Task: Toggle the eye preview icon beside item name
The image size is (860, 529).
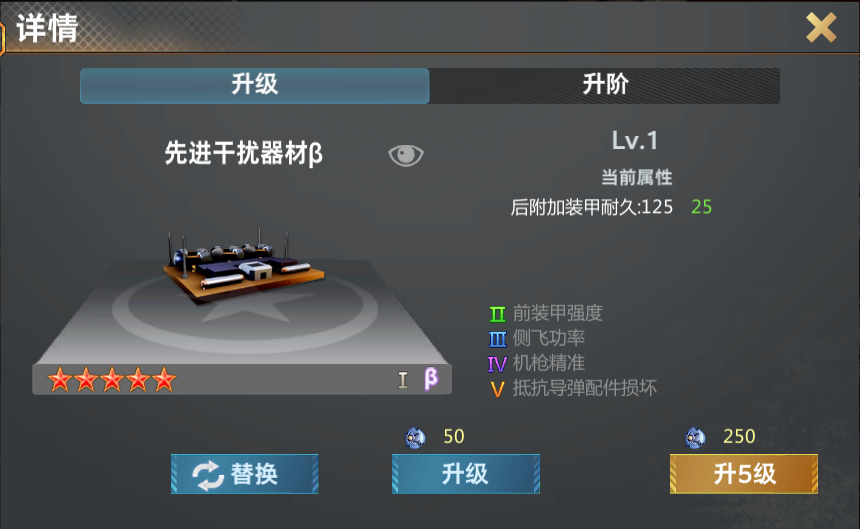Action: coord(406,155)
